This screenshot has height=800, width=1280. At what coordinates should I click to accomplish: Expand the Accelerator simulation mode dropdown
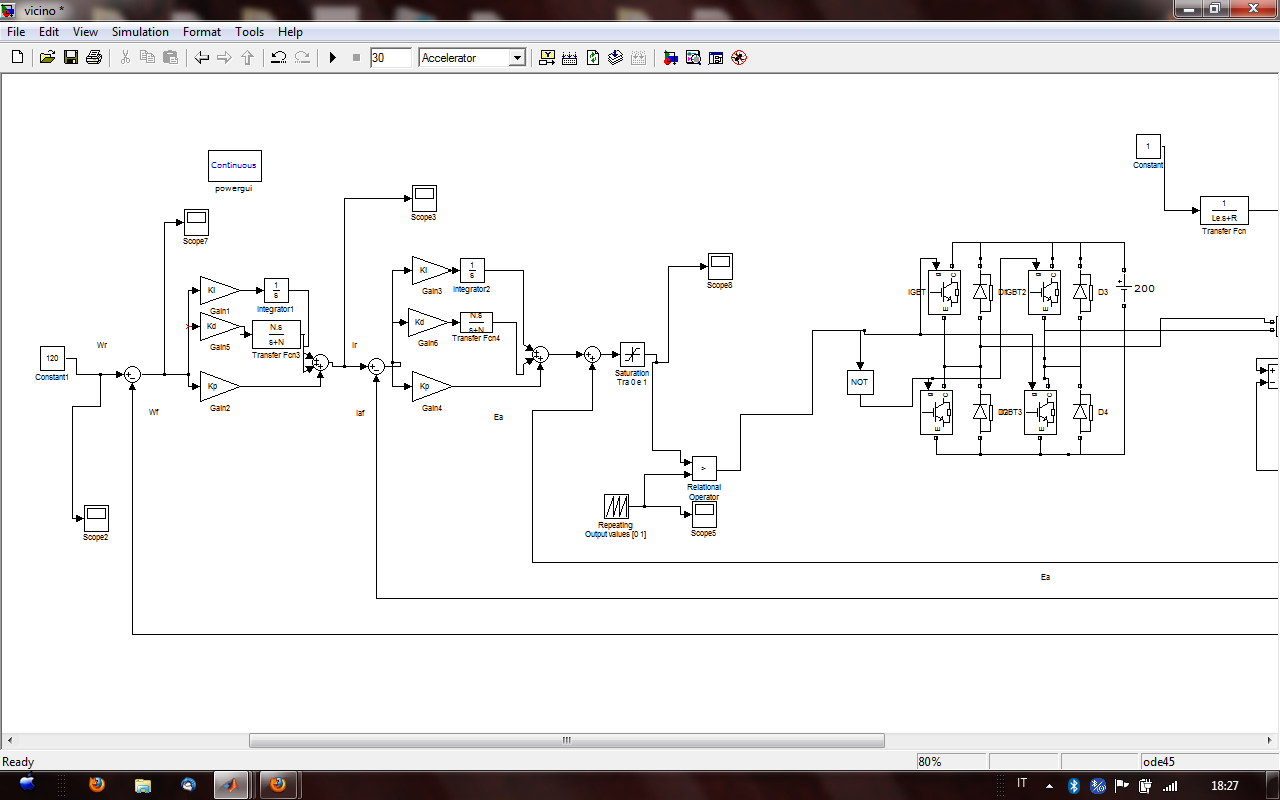pyautogui.click(x=517, y=58)
